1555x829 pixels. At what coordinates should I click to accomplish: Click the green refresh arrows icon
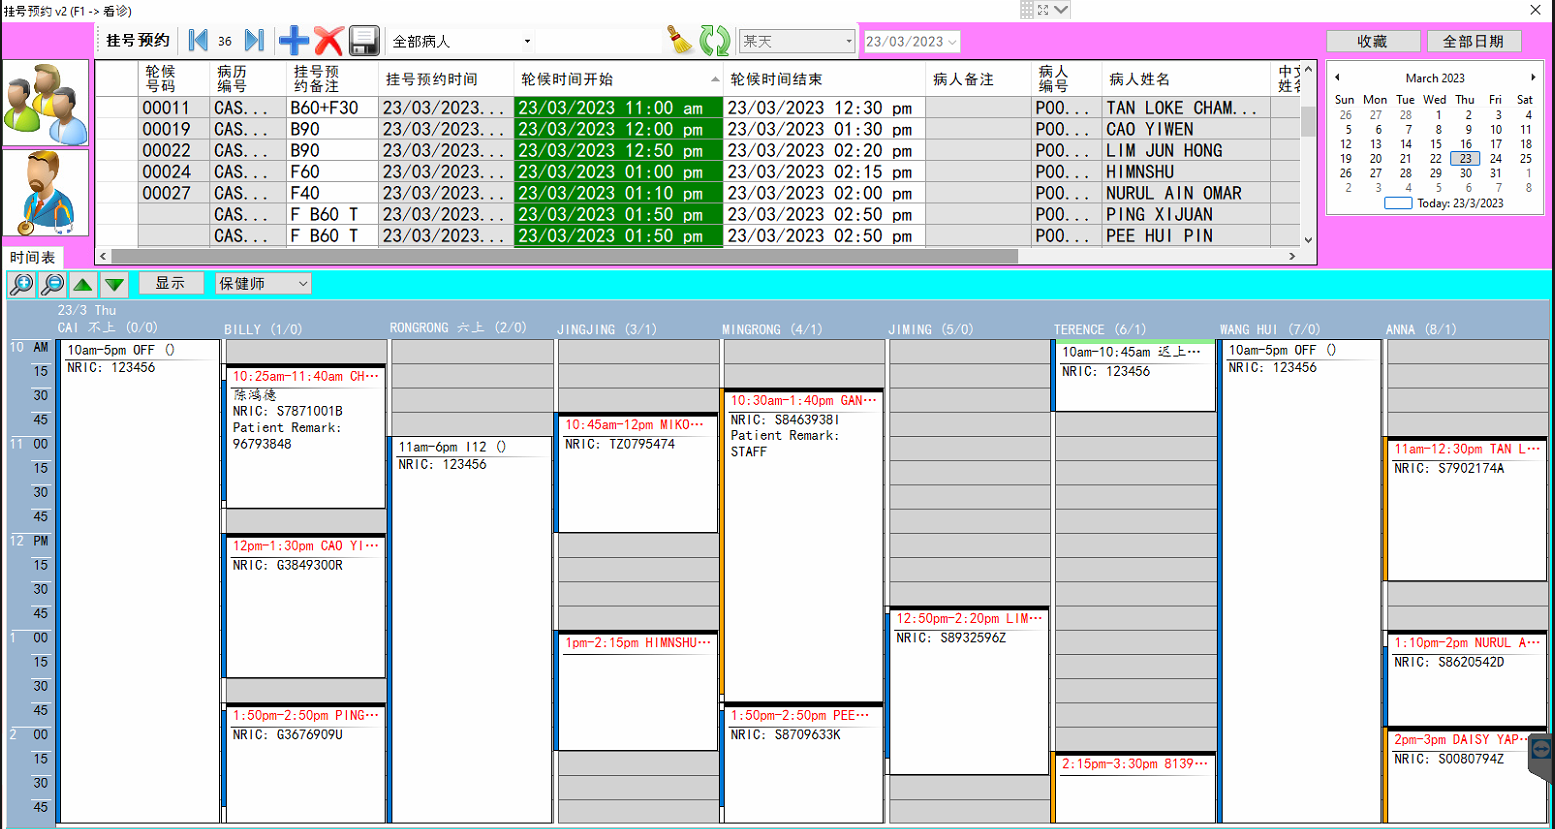714,41
